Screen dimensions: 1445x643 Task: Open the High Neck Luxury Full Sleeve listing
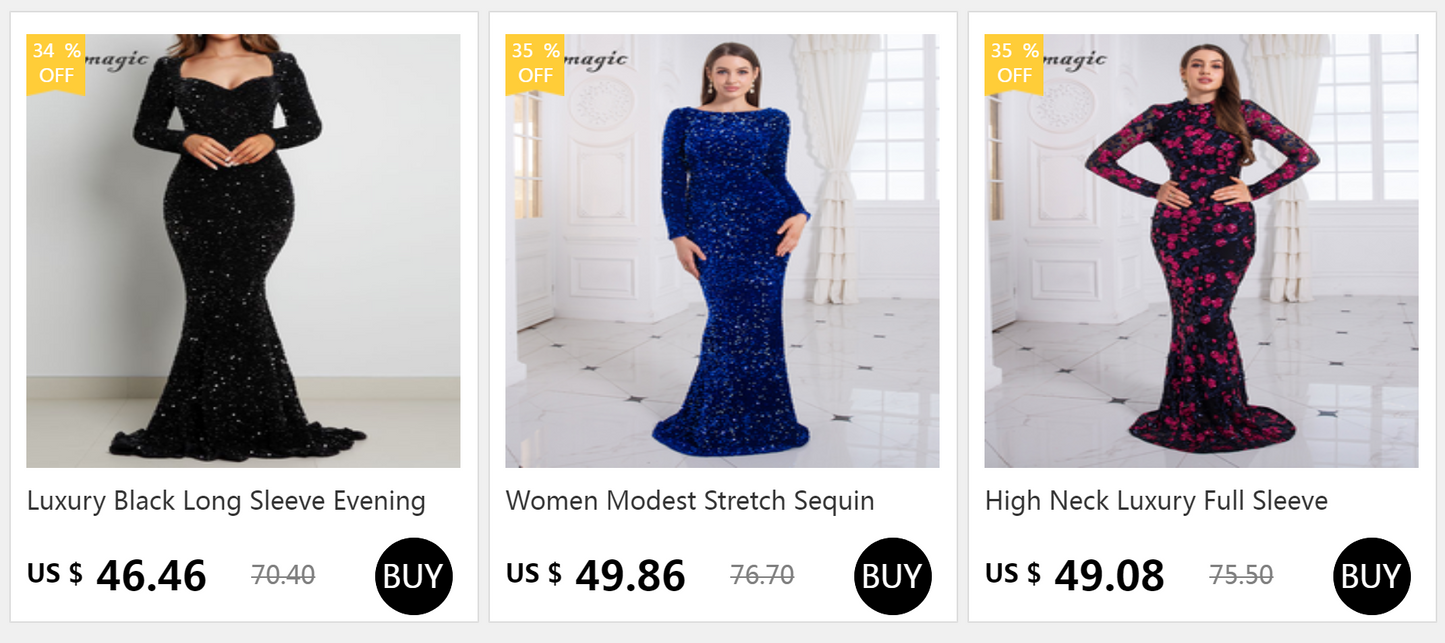click(1156, 501)
